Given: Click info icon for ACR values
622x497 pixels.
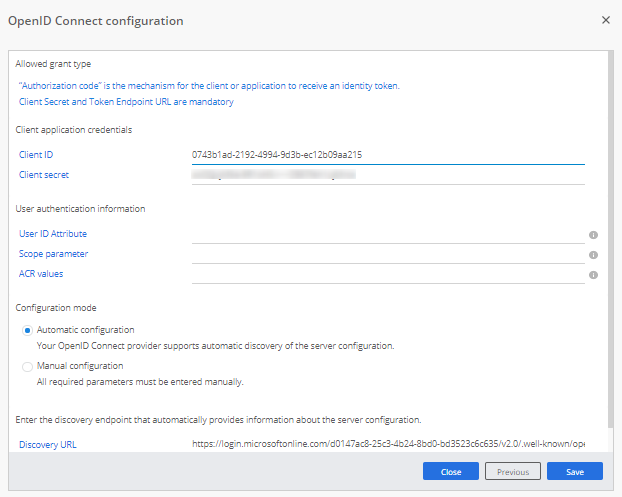Looking at the screenshot, I should tap(593, 275).
